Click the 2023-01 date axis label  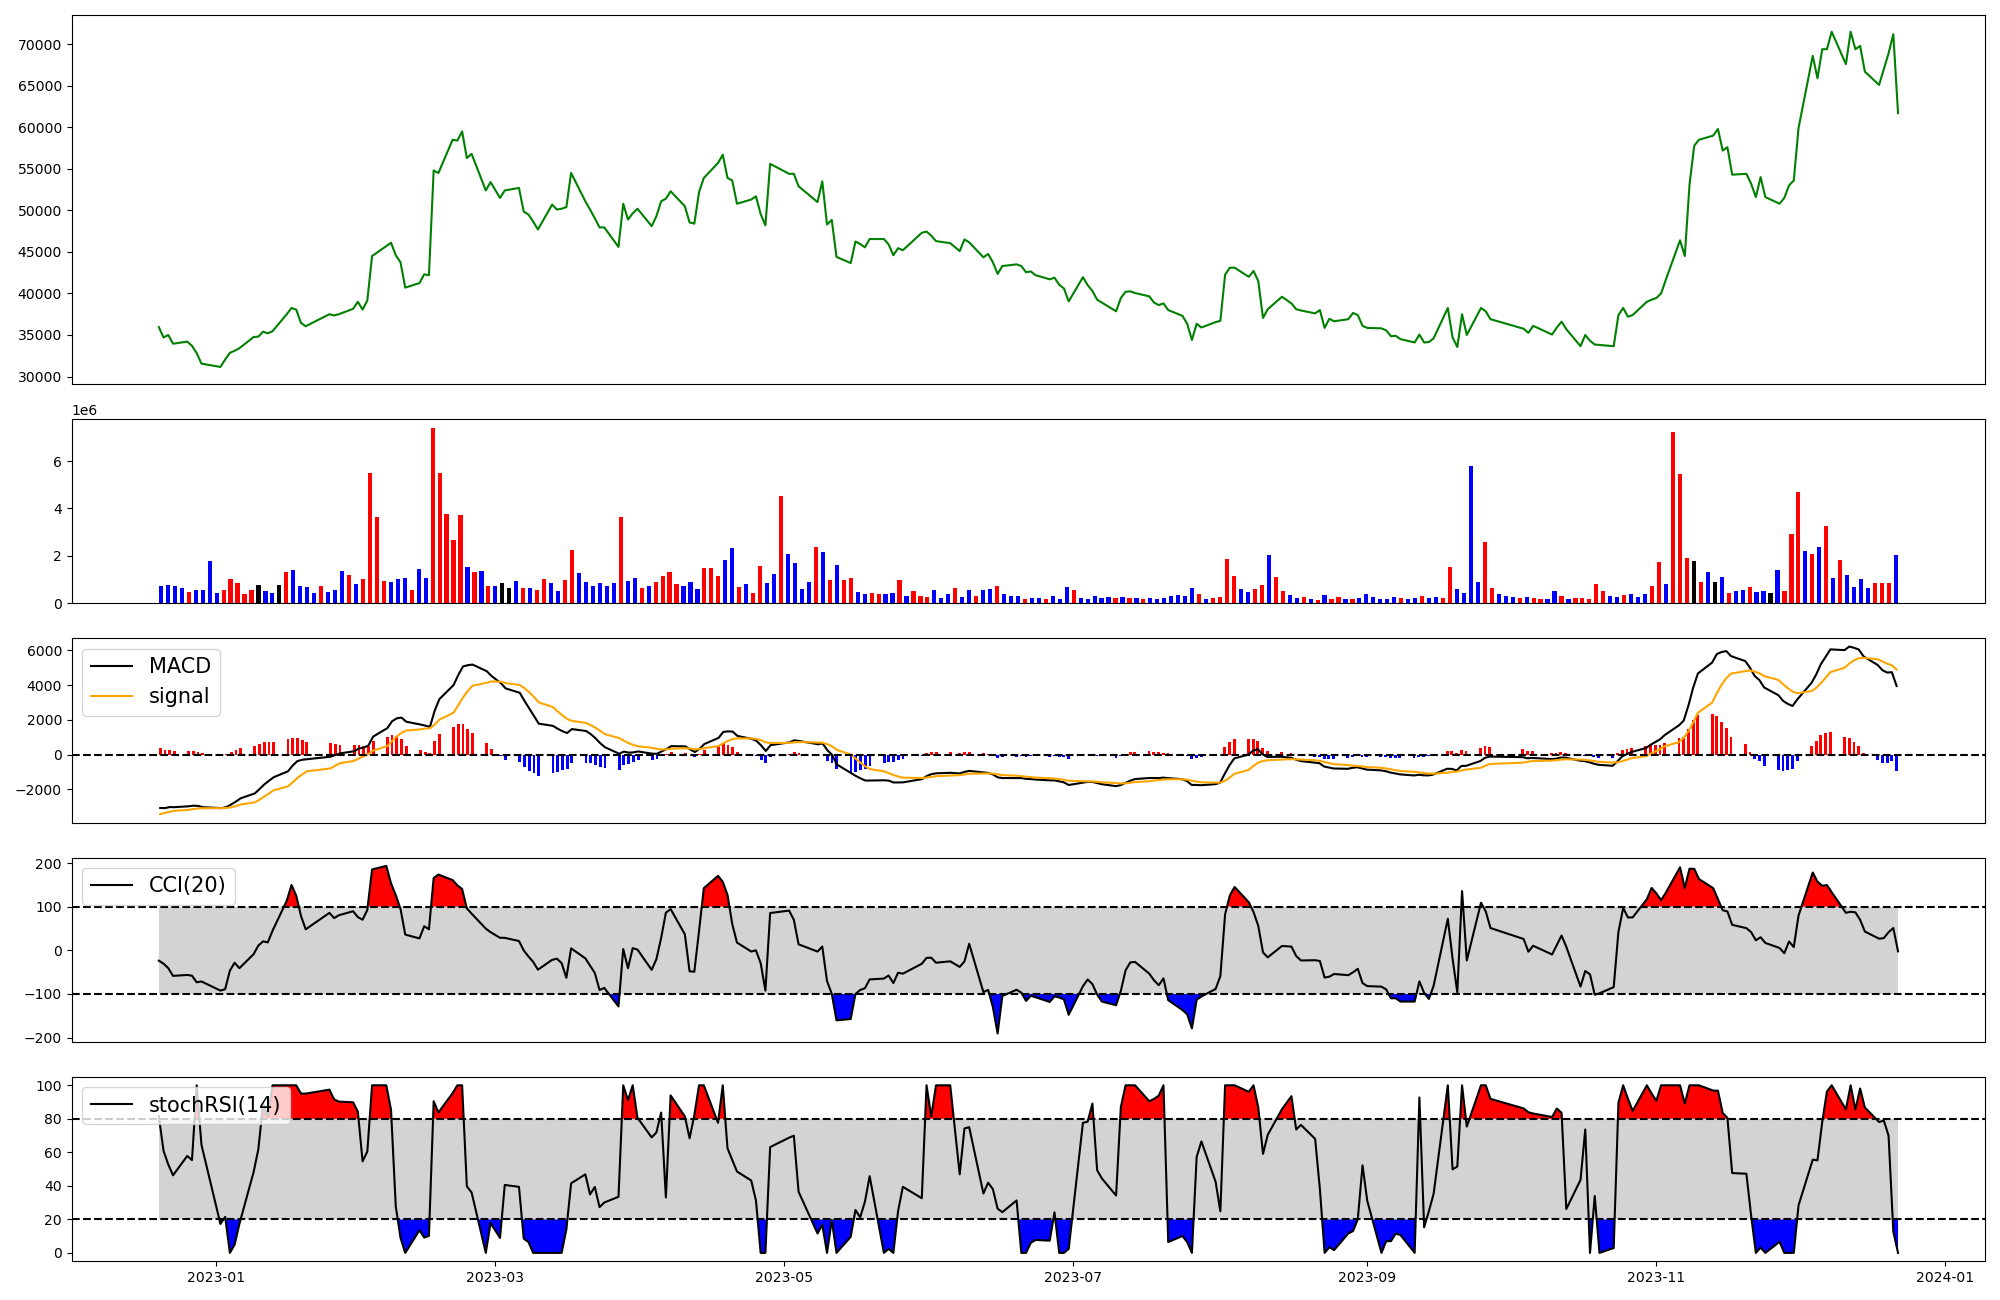[x=216, y=1277]
